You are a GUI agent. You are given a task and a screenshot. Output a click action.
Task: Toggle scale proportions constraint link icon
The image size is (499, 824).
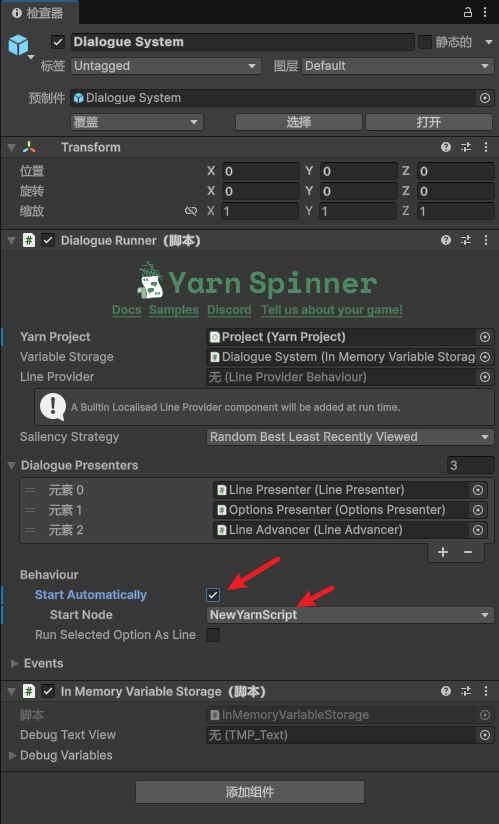click(191, 211)
